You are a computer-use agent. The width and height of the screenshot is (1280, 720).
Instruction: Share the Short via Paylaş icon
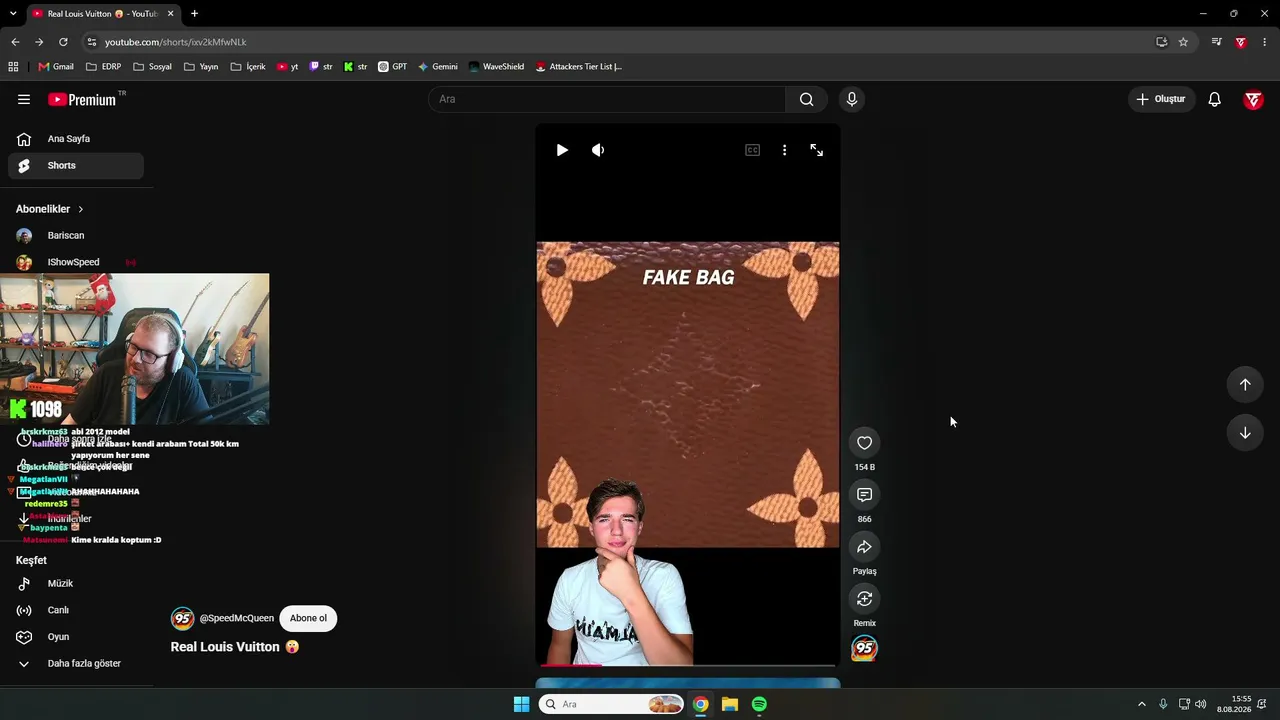(x=865, y=547)
